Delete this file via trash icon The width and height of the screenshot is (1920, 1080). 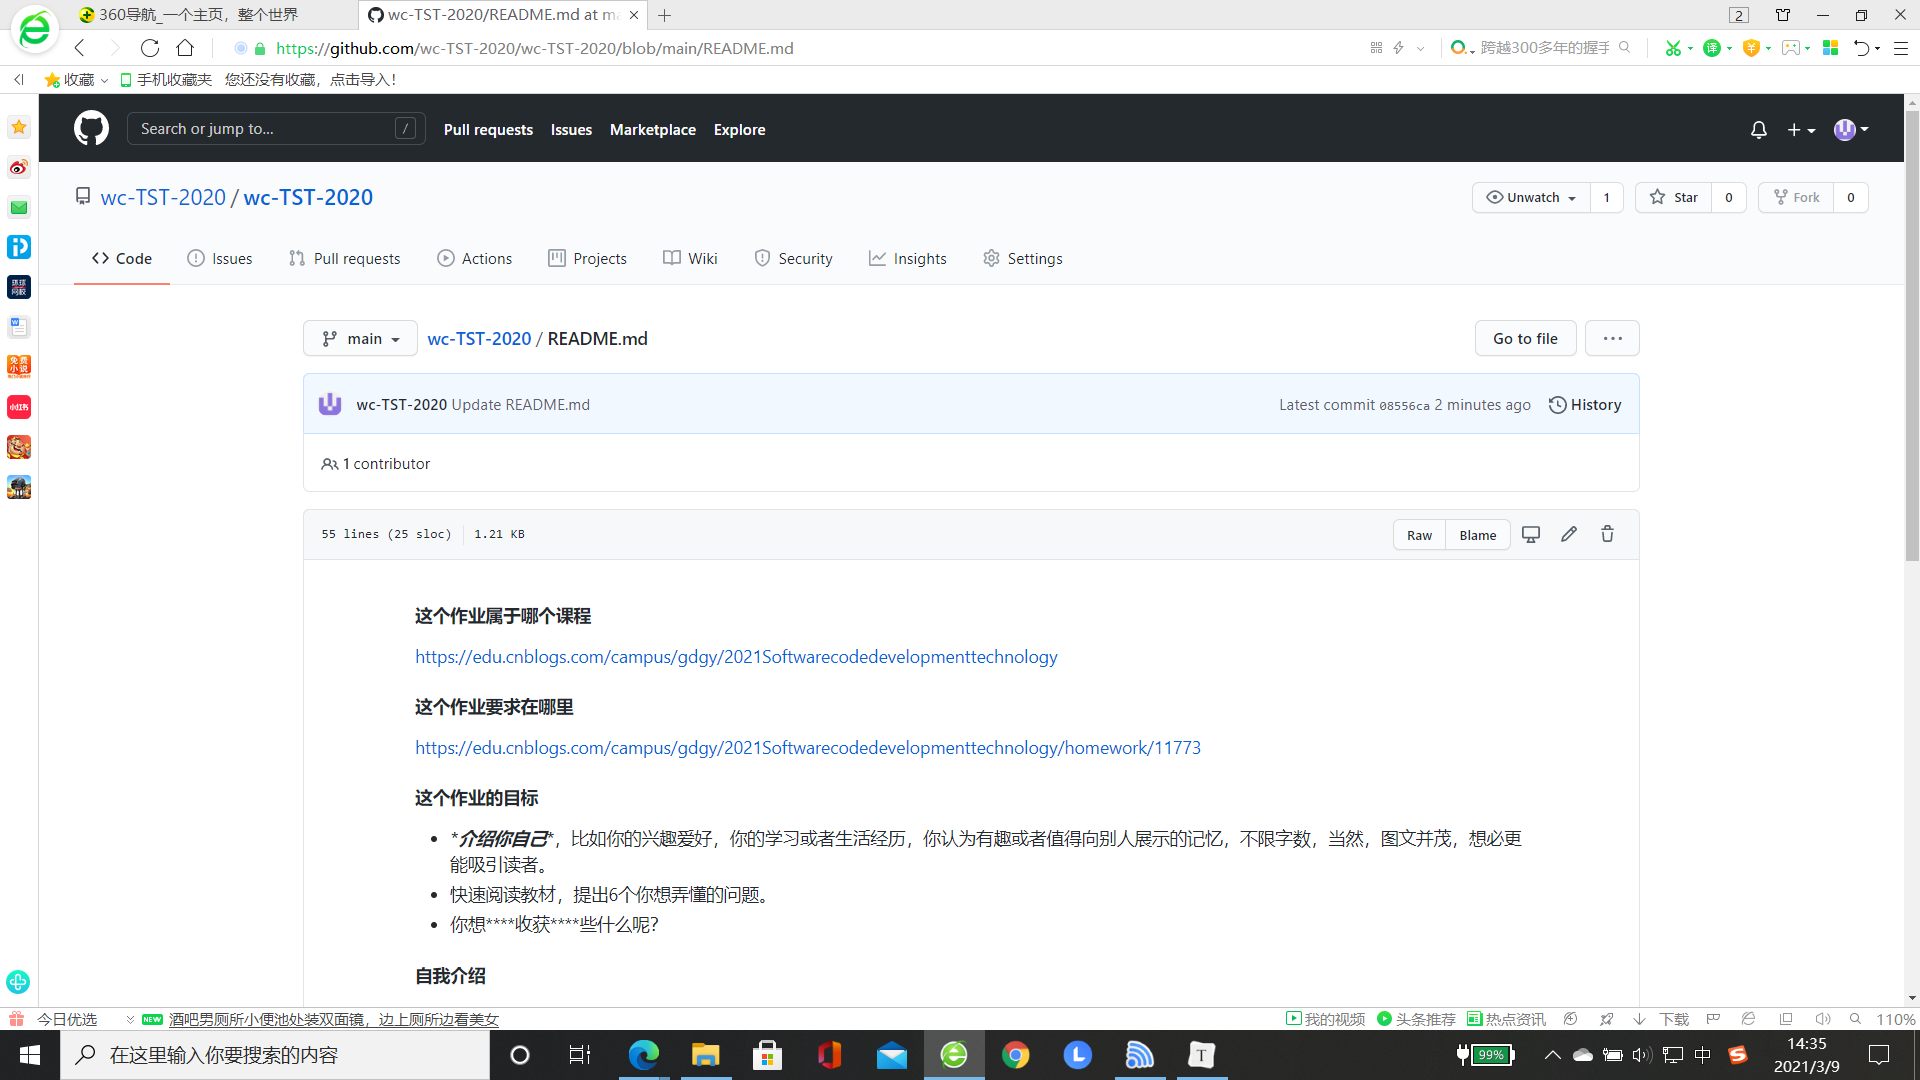click(1607, 534)
